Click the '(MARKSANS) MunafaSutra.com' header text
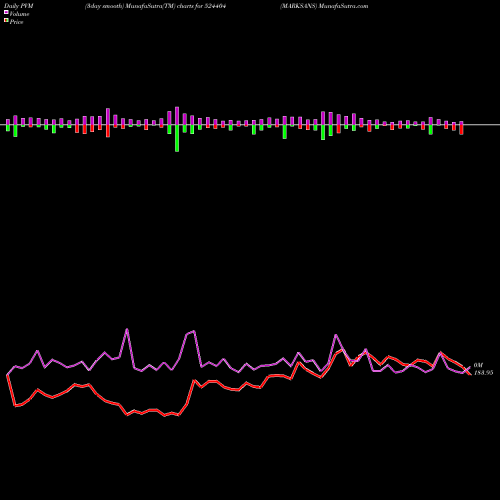Screen dimensions: 500x500 pyautogui.click(x=324, y=6)
